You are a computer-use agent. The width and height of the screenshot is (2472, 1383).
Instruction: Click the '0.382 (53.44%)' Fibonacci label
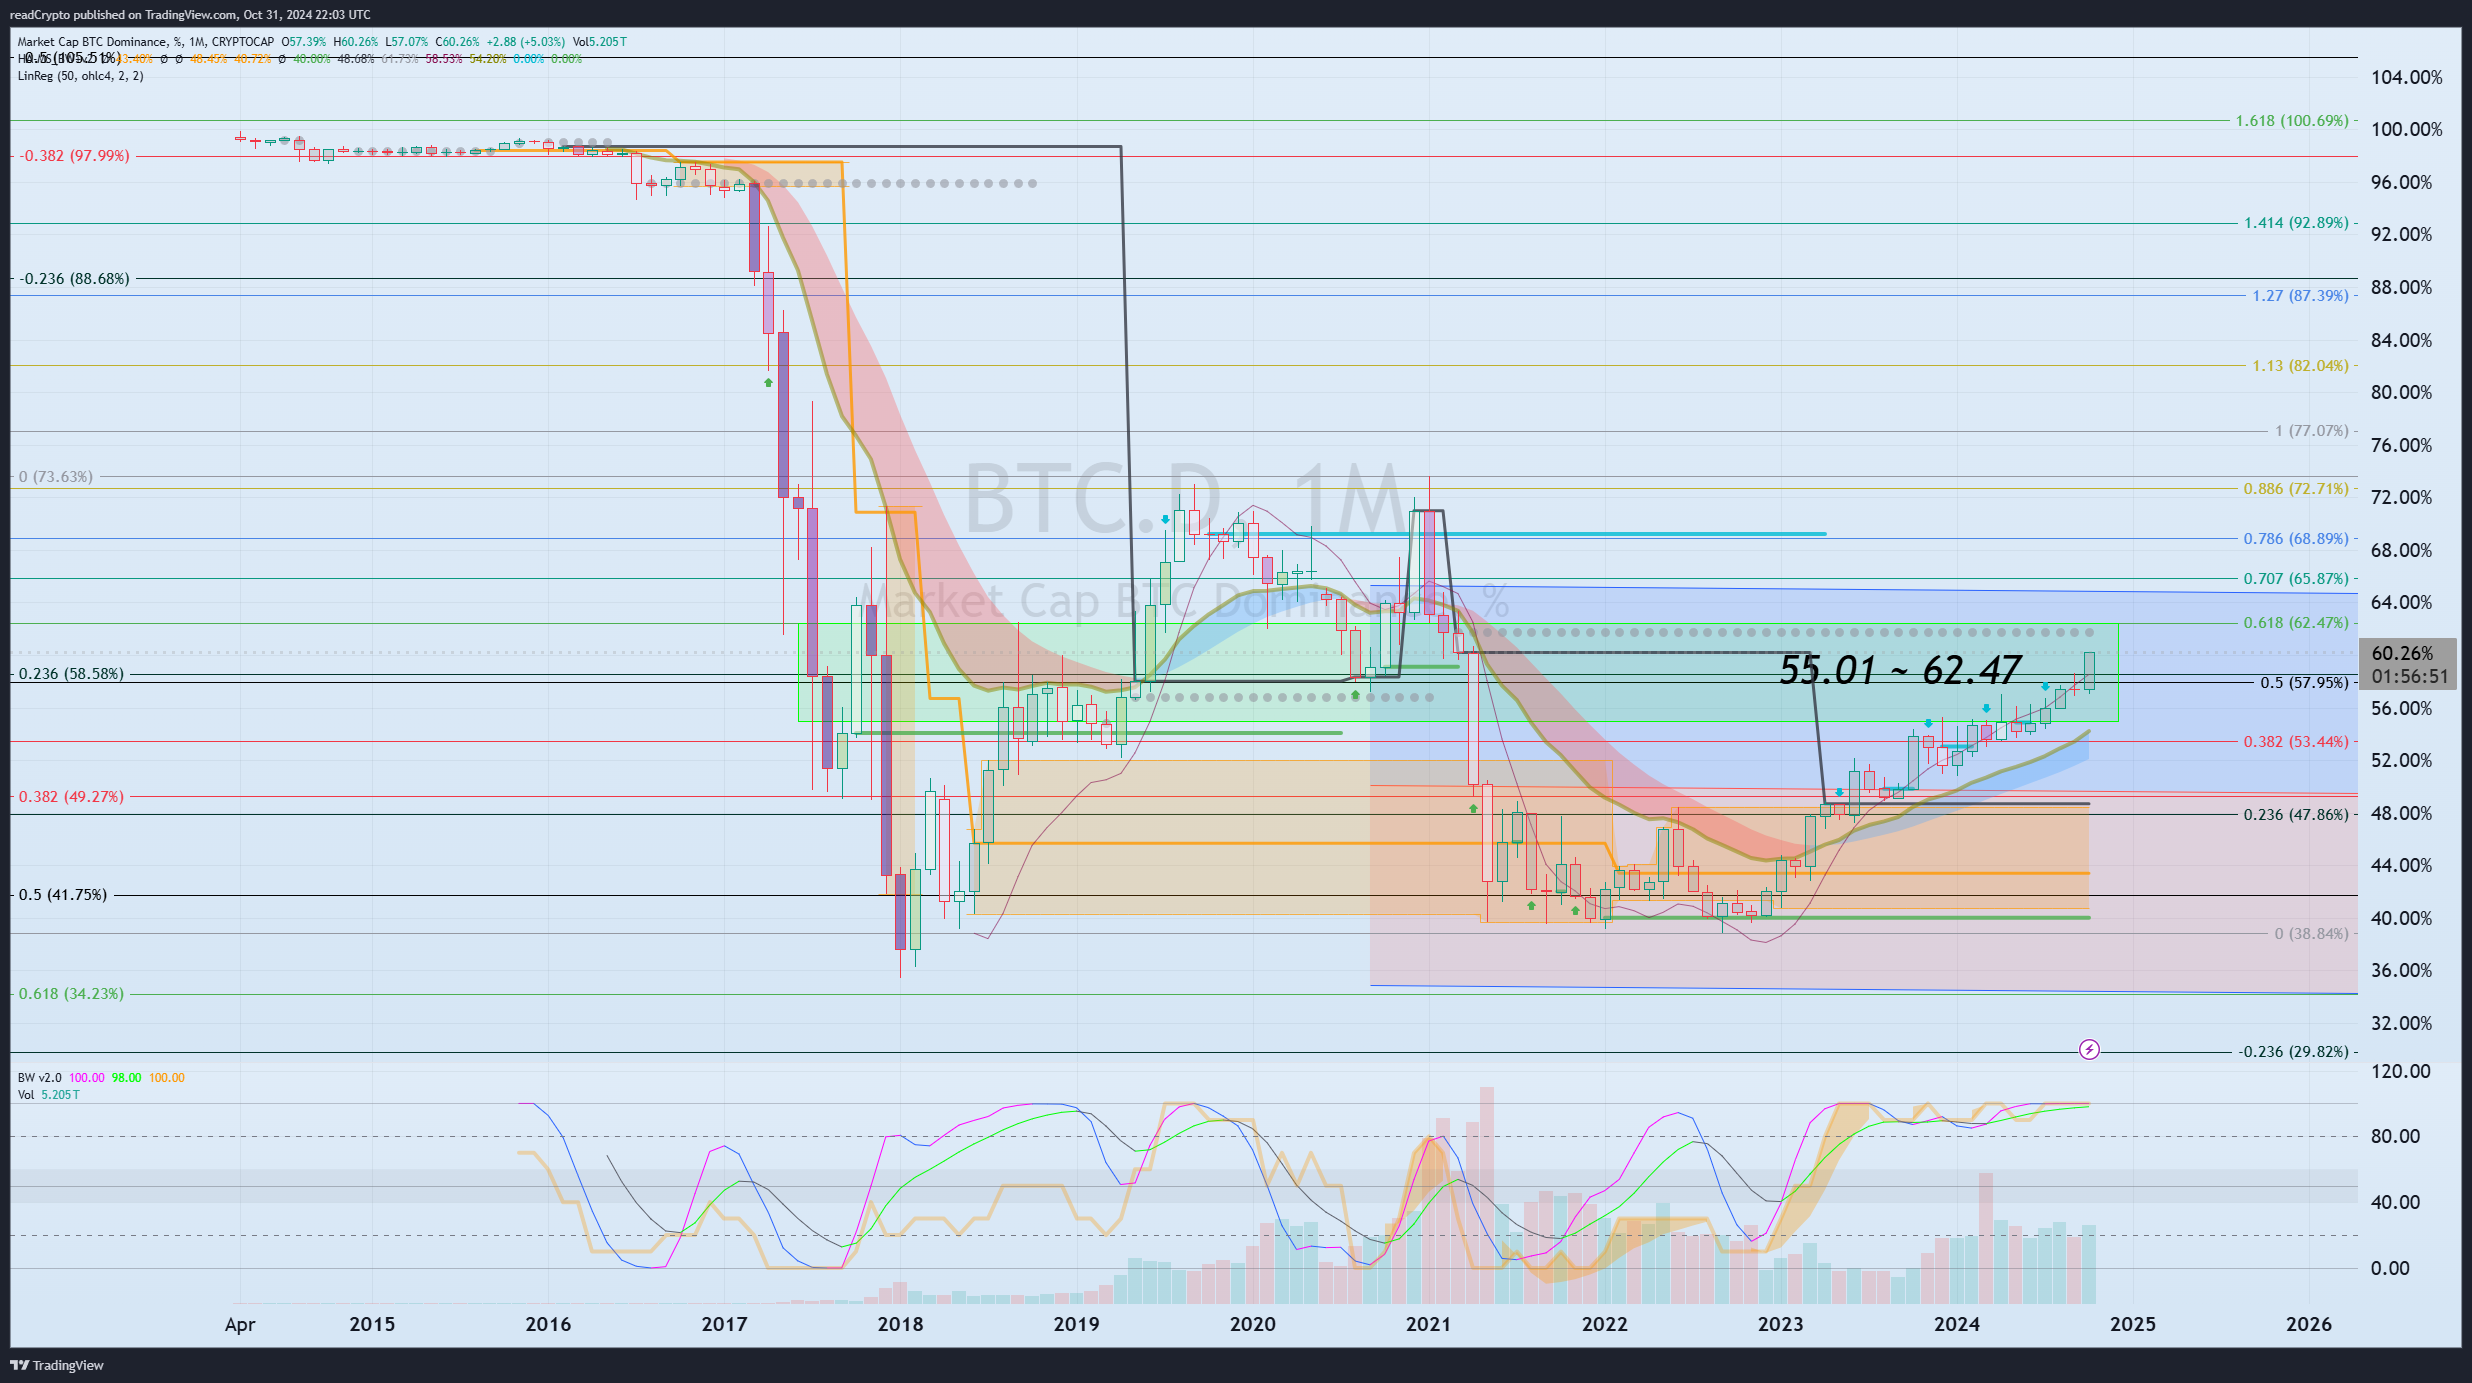point(2296,742)
